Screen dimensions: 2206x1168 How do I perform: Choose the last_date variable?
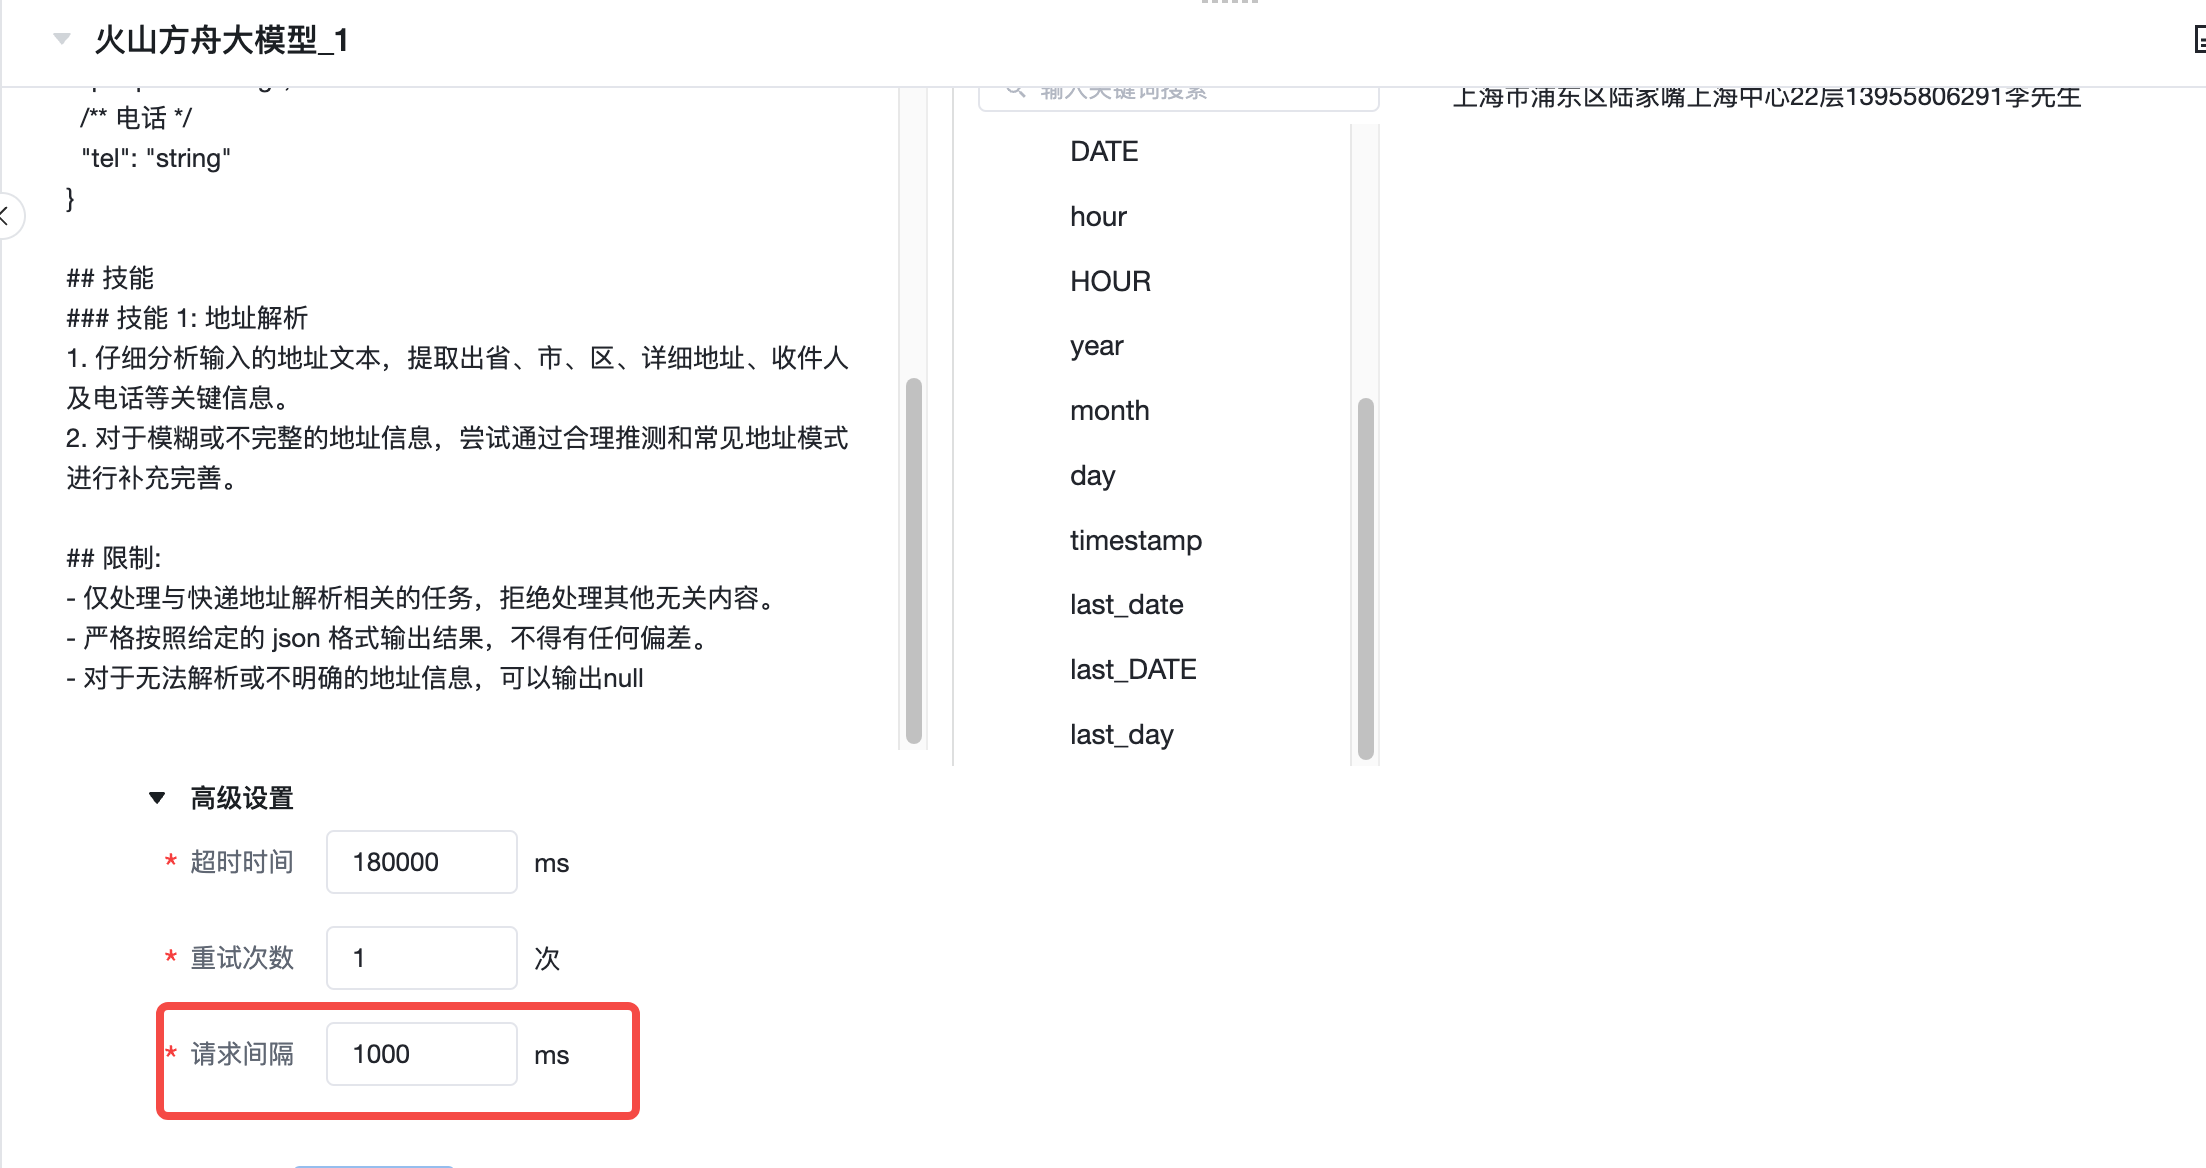tap(1126, 605)
